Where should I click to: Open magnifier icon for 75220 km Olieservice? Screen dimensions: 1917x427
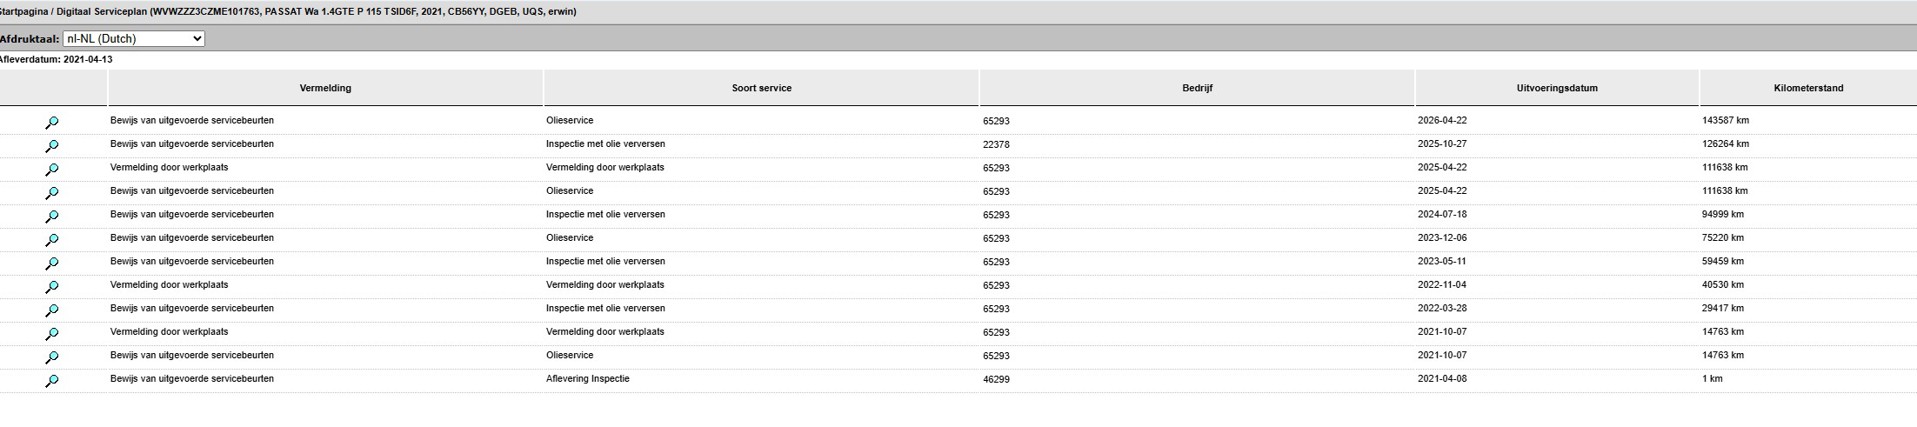pos(52,240)
